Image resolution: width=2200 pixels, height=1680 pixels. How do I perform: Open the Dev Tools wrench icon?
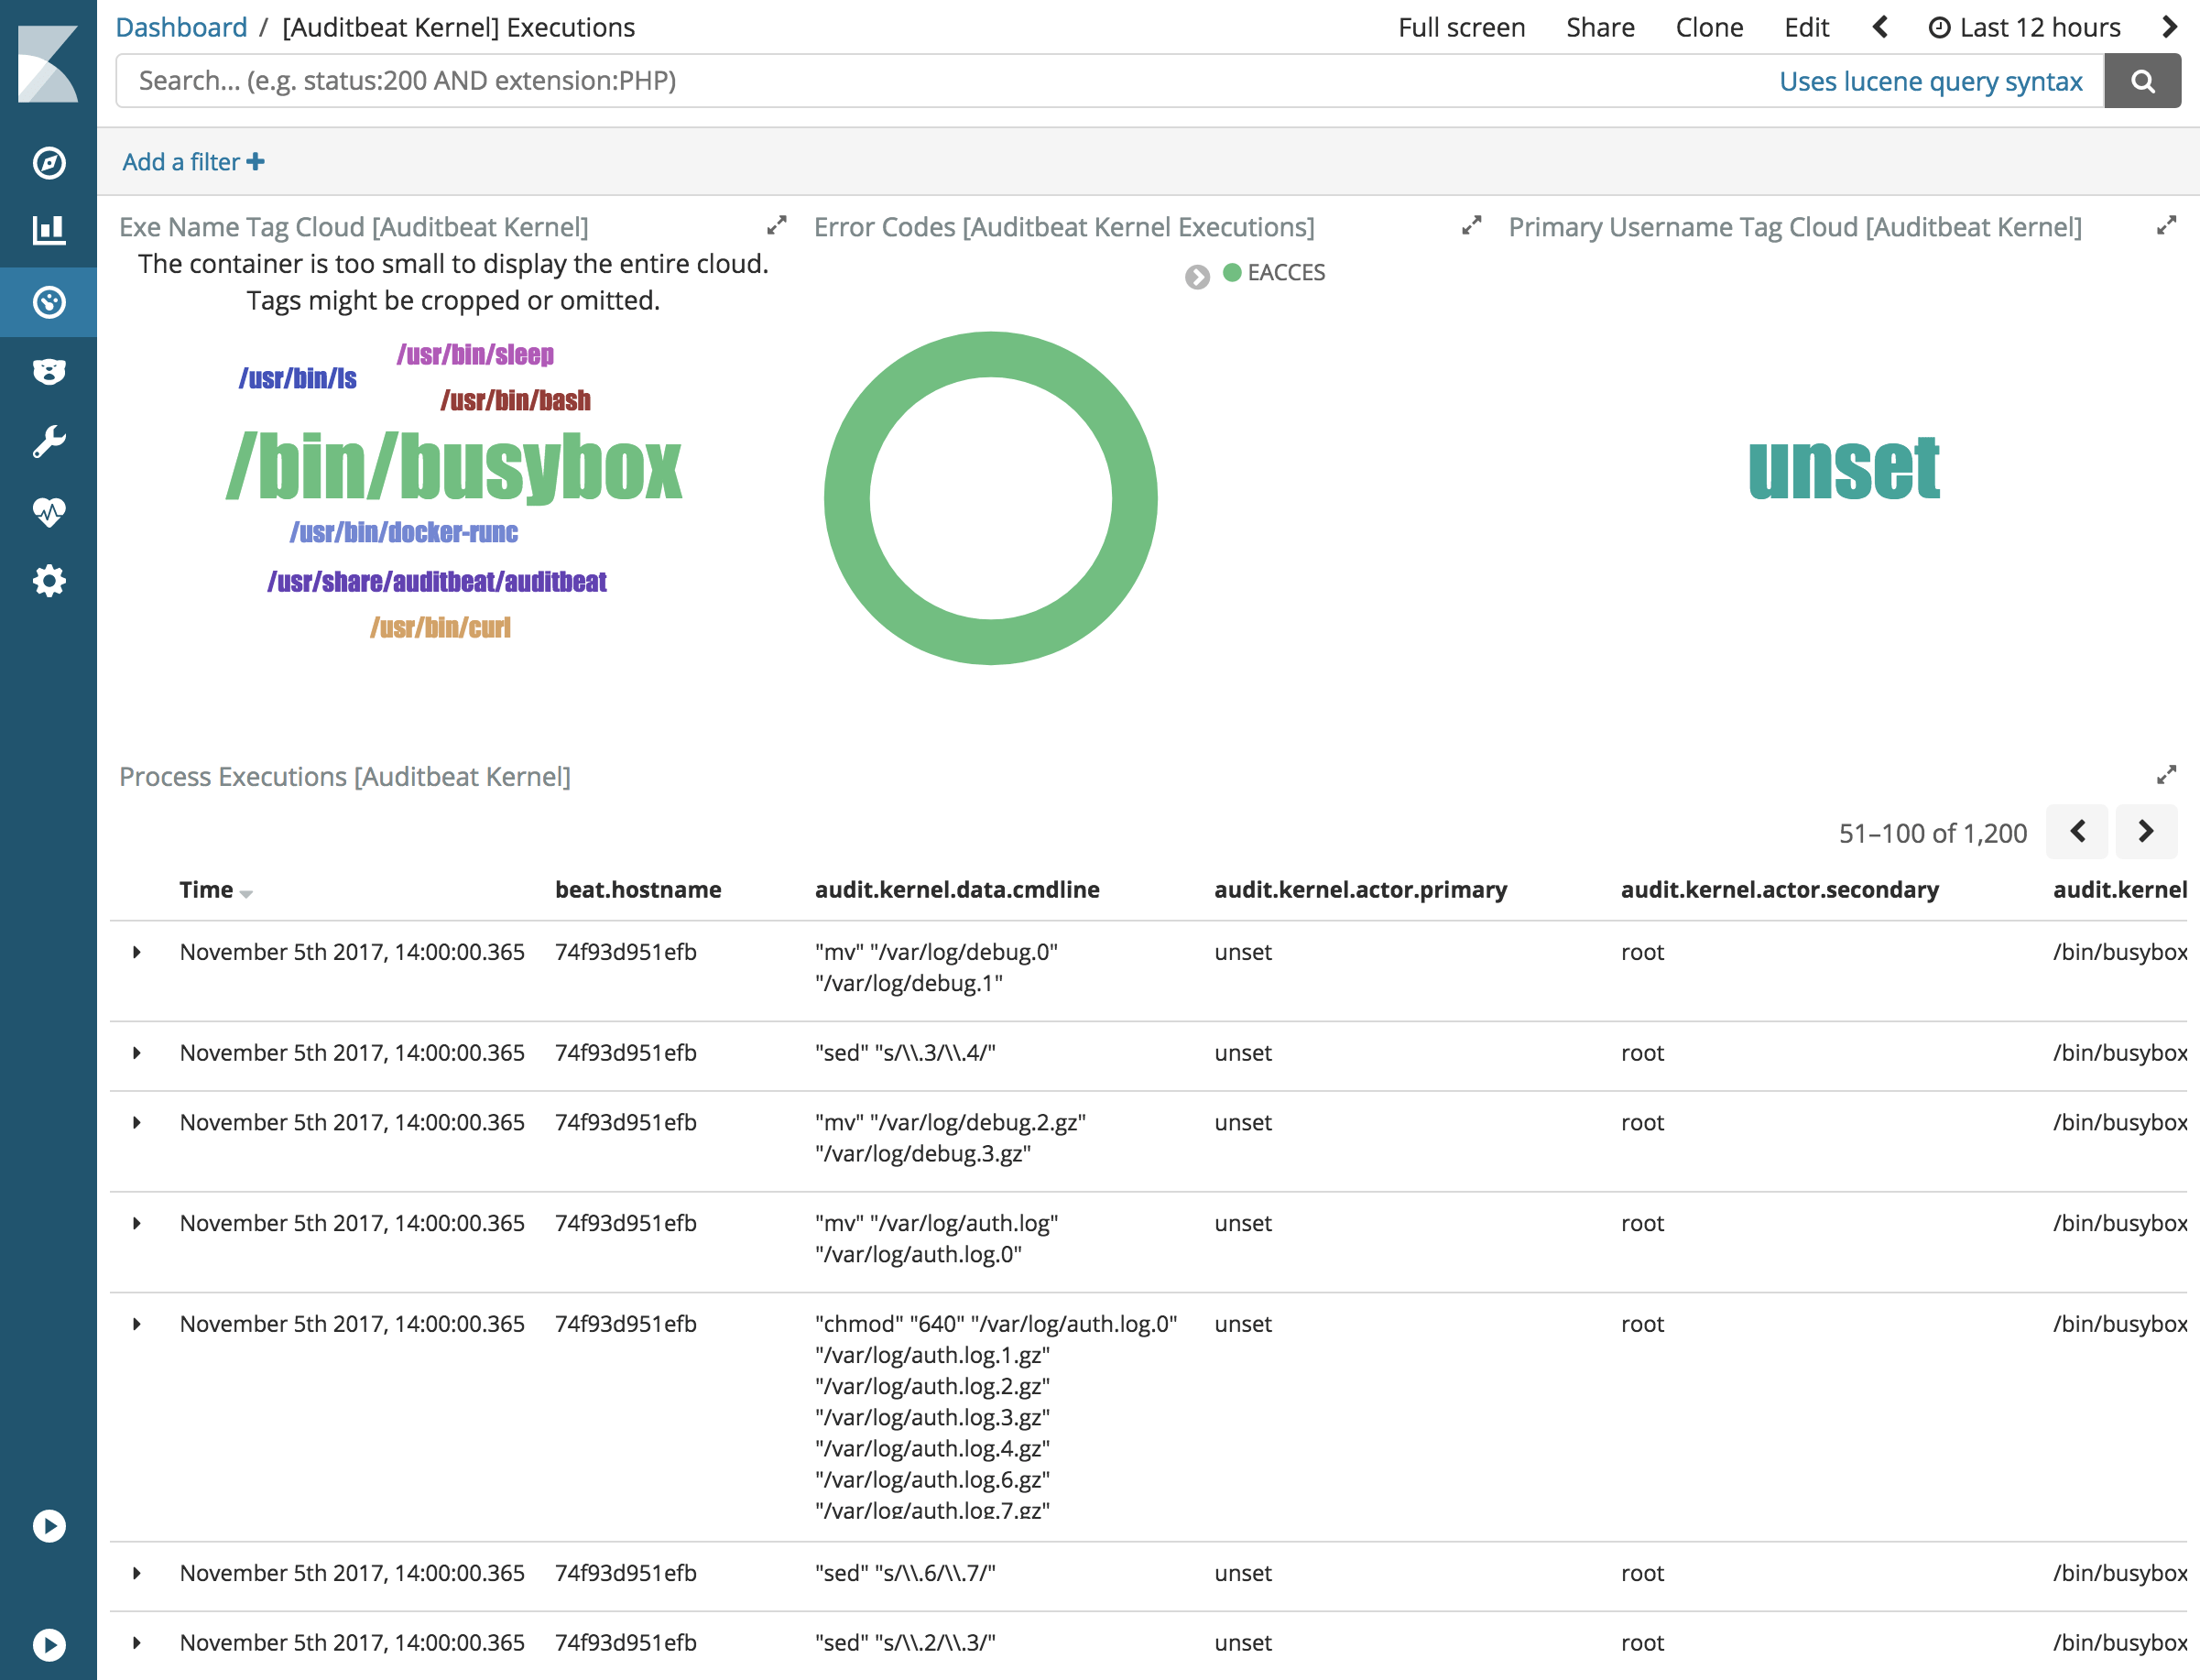coord(49,441)
